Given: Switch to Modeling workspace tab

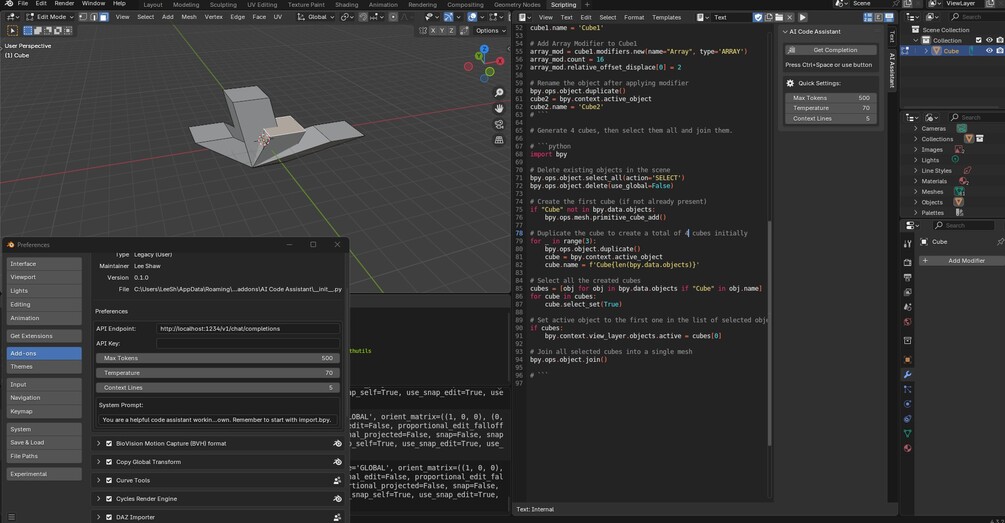Looking at the screenshot, I should coord(186,4).
